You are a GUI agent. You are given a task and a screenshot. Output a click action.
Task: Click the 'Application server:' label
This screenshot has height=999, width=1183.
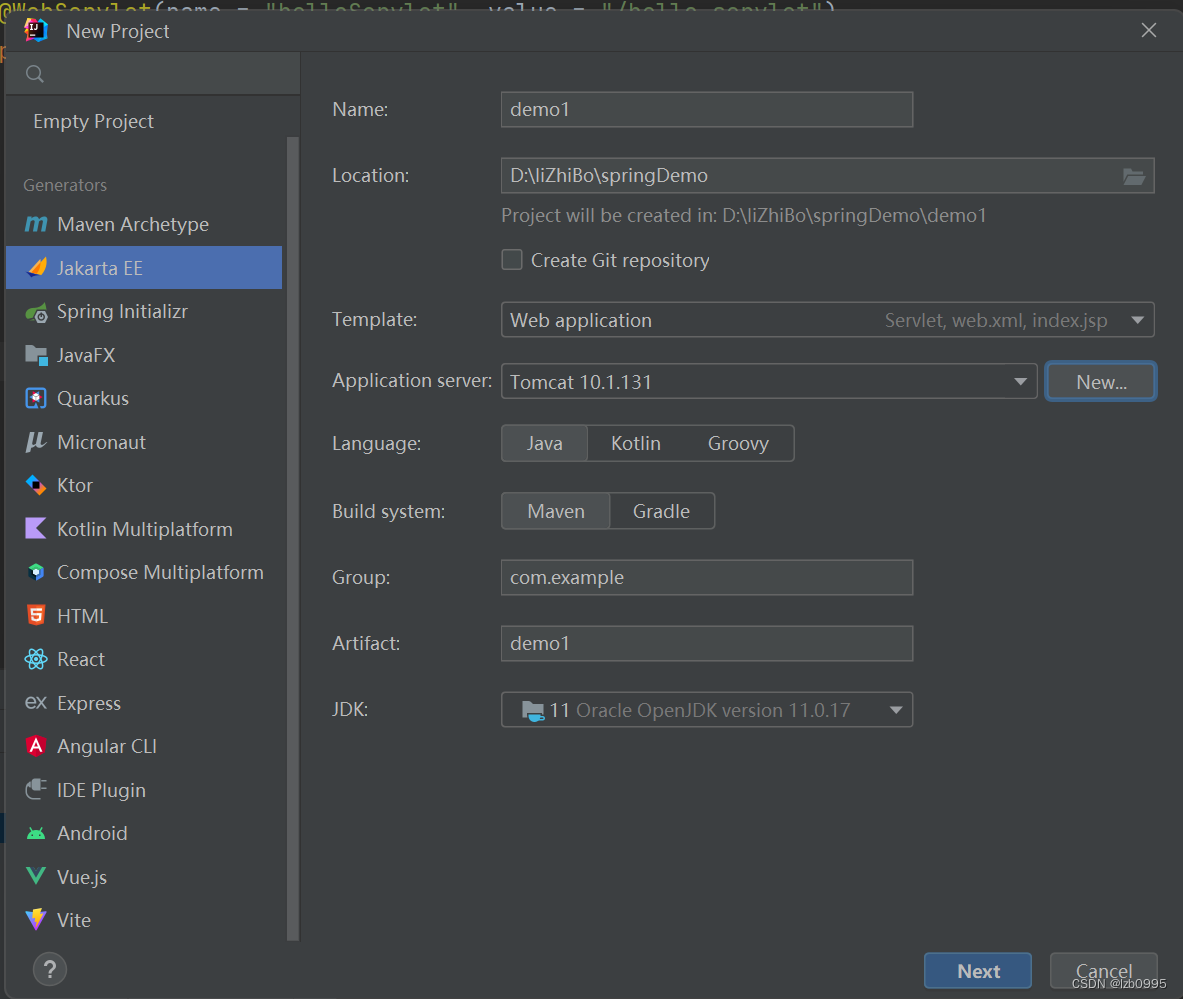point(412,380)
